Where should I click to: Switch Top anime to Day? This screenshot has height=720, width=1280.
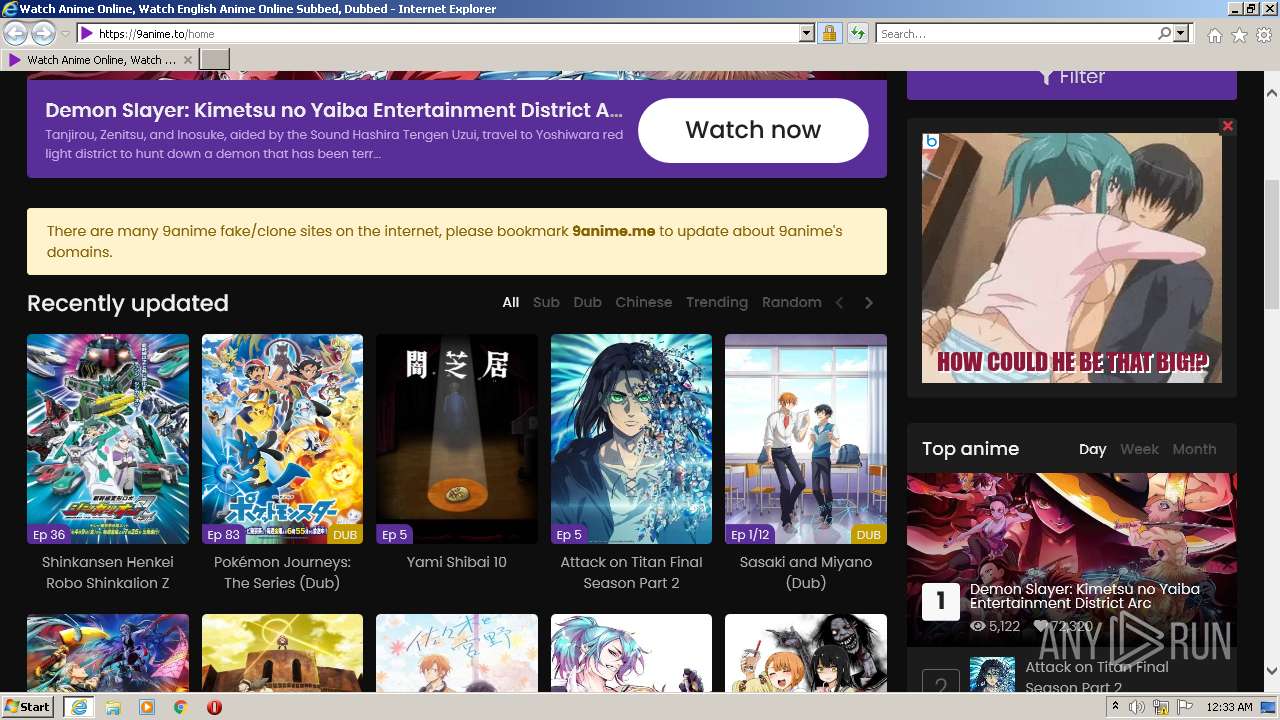click(x=1093, y=449)
